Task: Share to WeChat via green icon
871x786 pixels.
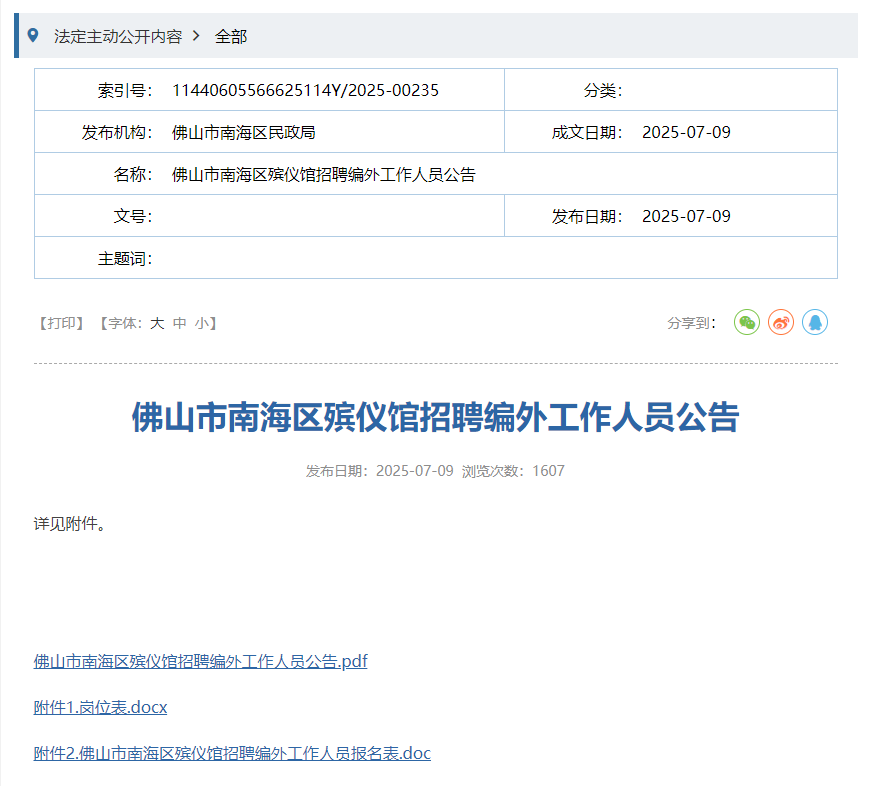Action: point(747,322)
